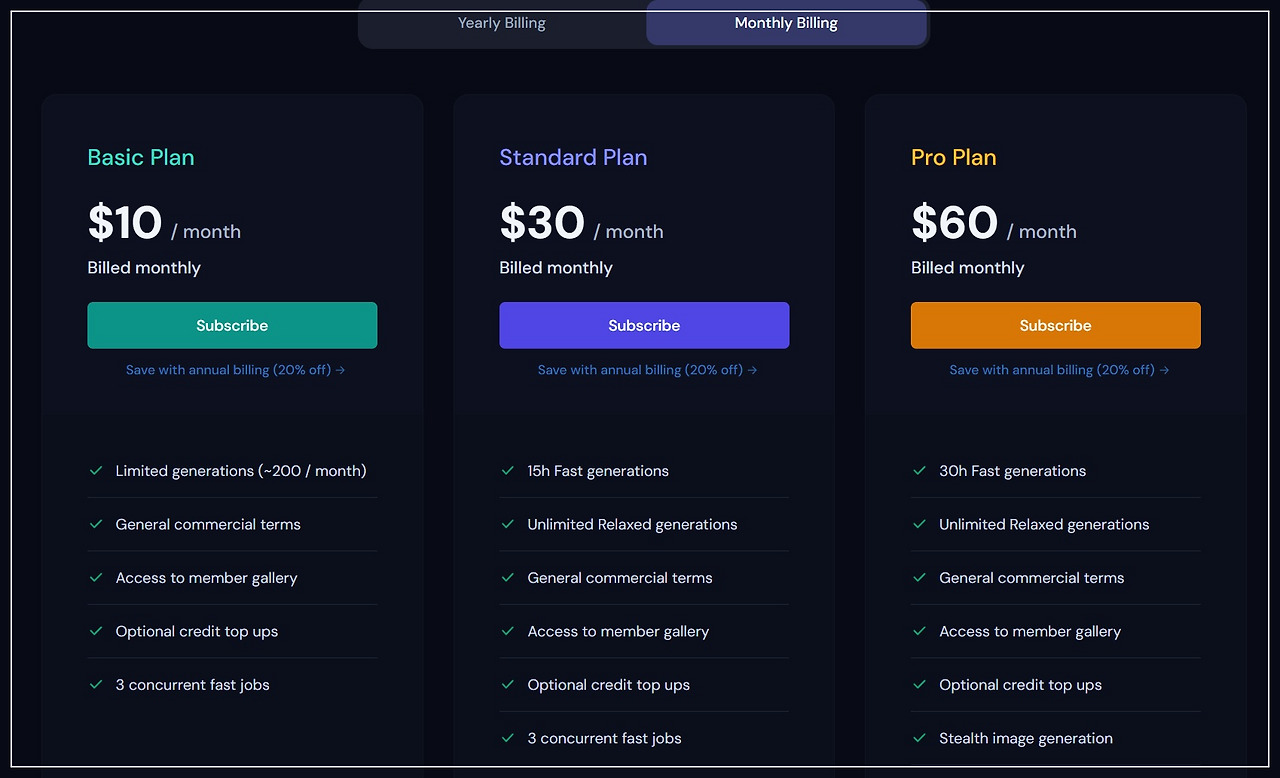Click checkmark next to 15h Fast generations
The width and height of the screenshot is (1280, 778).
pyautogui.click(x=508, y=470)
